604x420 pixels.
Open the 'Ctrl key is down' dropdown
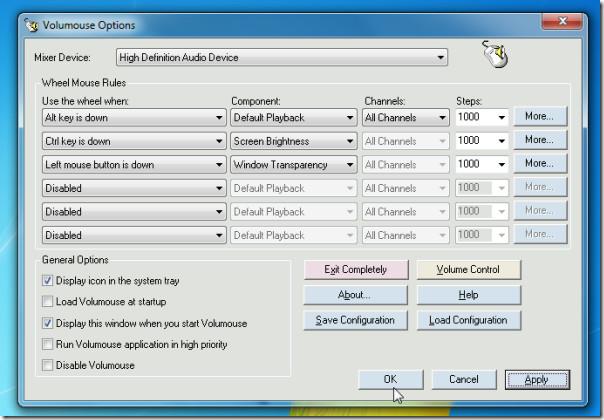point(134,141)
